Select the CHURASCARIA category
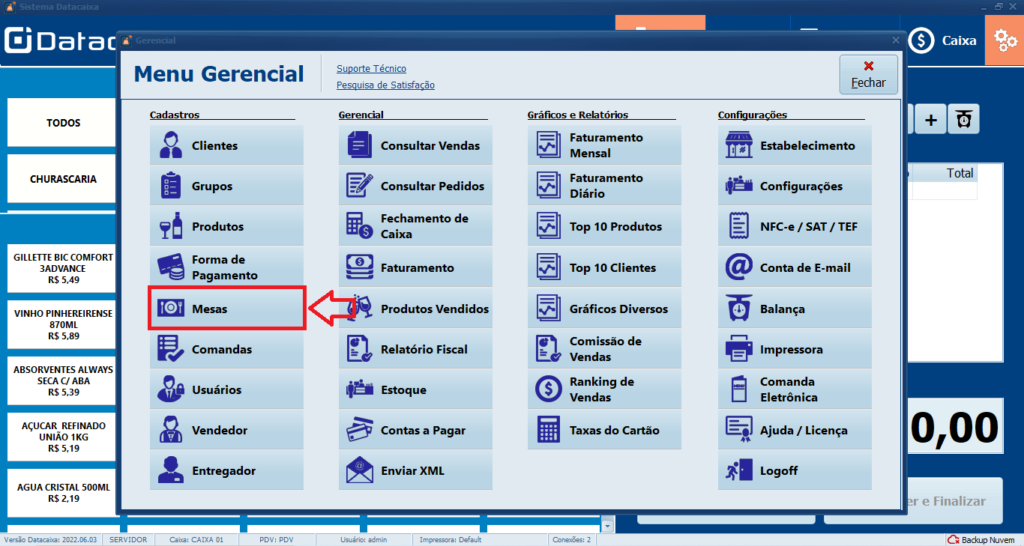1024x546 pixels. [63, 179]
